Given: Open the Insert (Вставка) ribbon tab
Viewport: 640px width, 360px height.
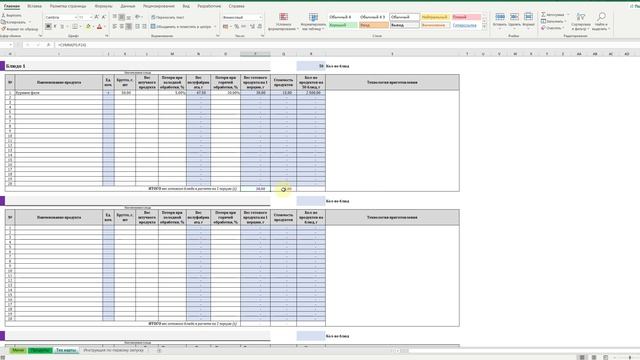Looking at the screenshot, I should [x=34, y=7].
